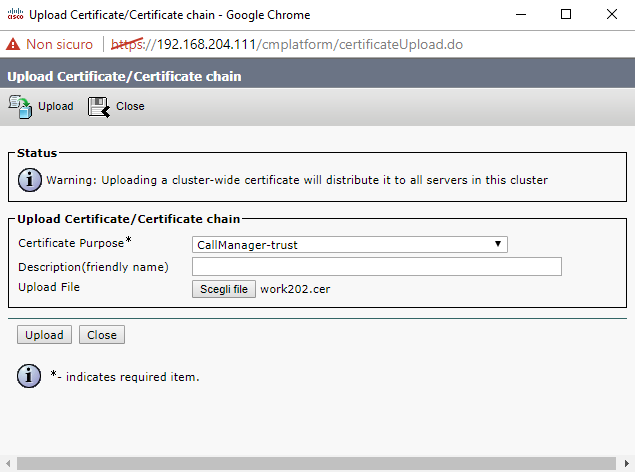Viewport: 635px width, 472px height.
Task: Click the red warning triangle in address bar
Action: click(x=13, y=45)
